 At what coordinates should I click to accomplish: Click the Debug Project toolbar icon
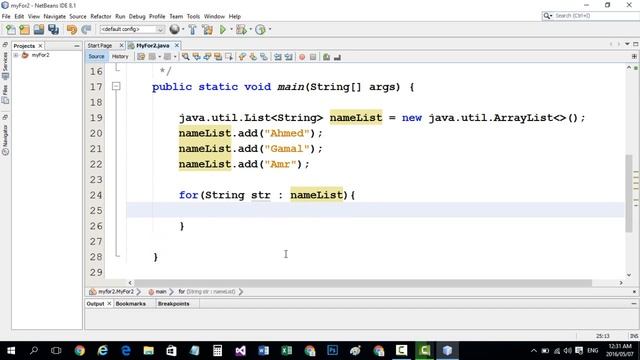(241, 29)
